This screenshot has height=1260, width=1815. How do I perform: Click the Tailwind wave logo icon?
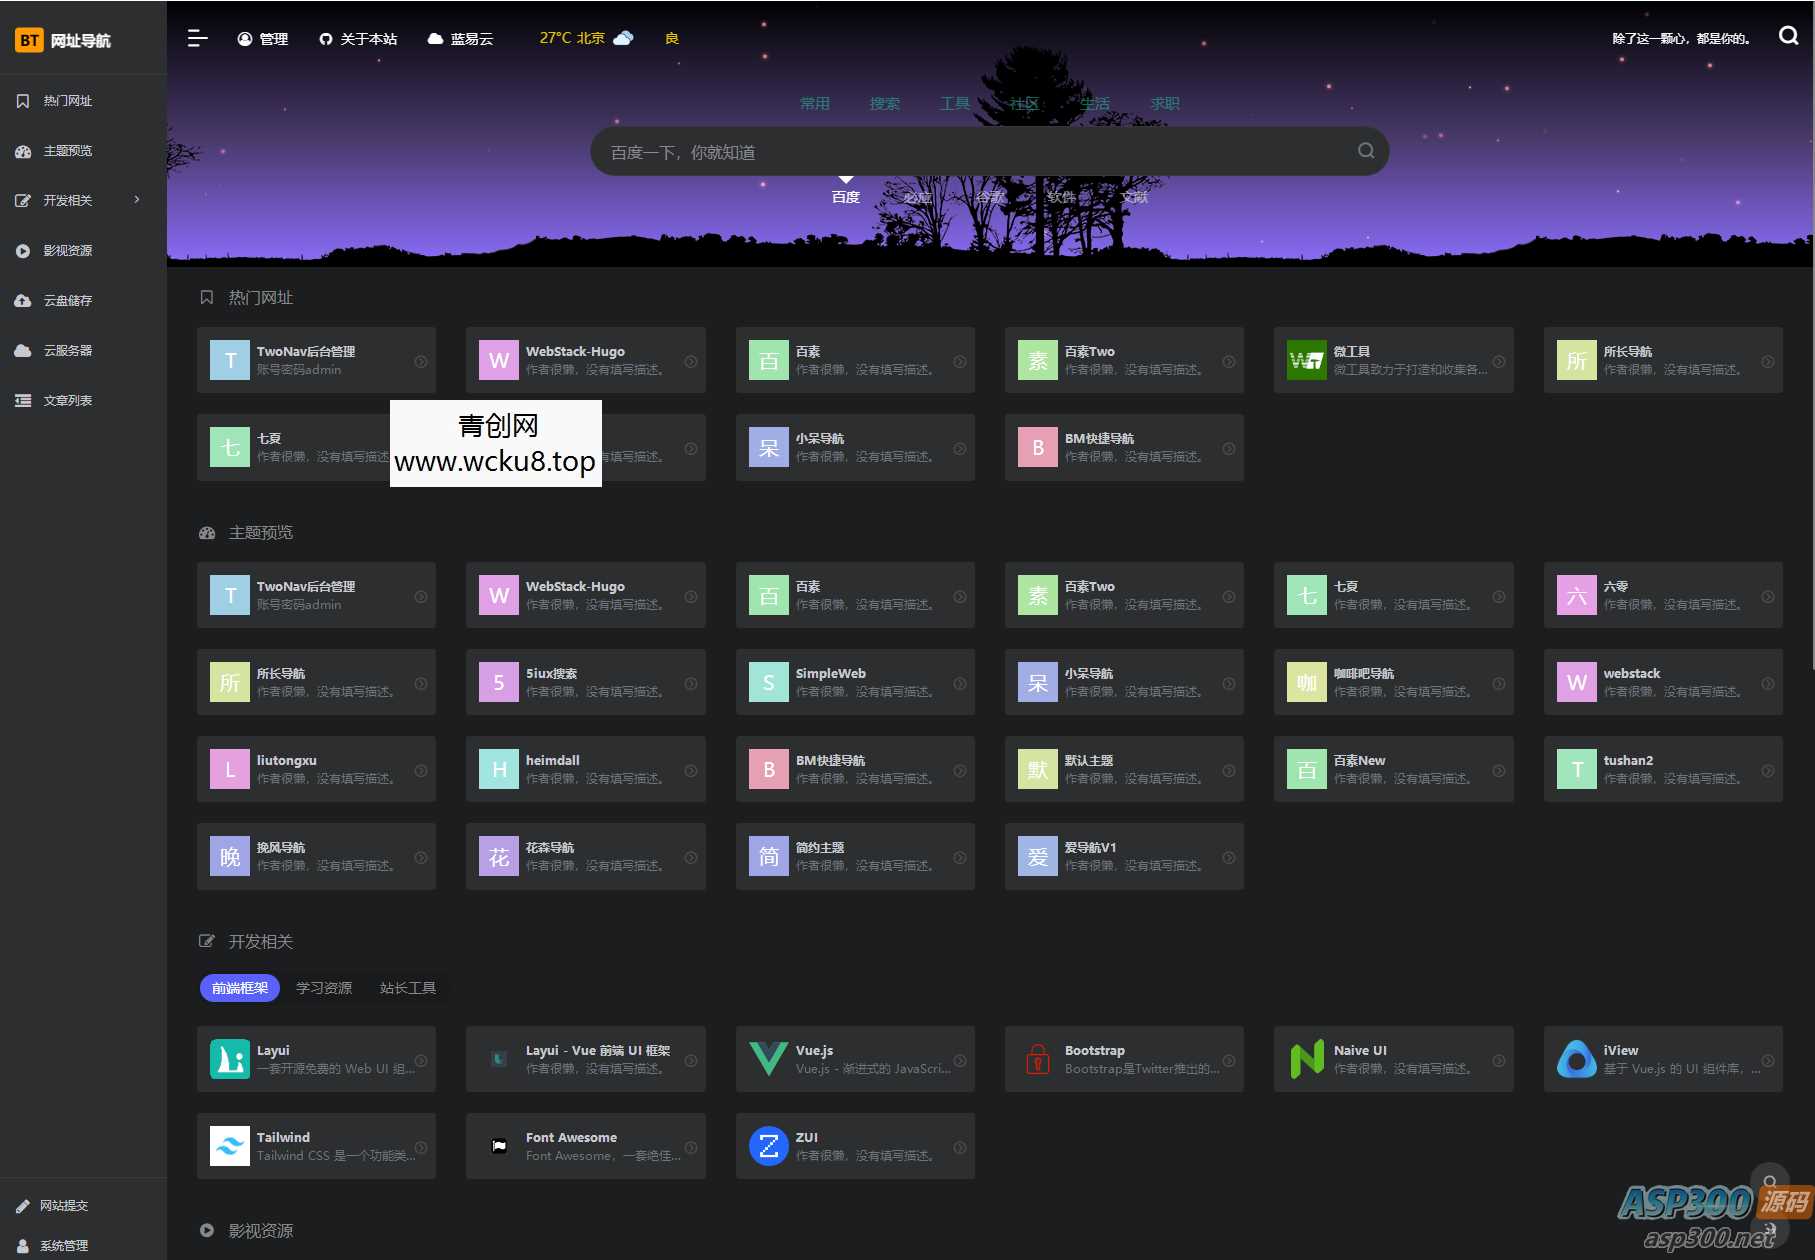pyautogui.click(x=230, y=1145)
